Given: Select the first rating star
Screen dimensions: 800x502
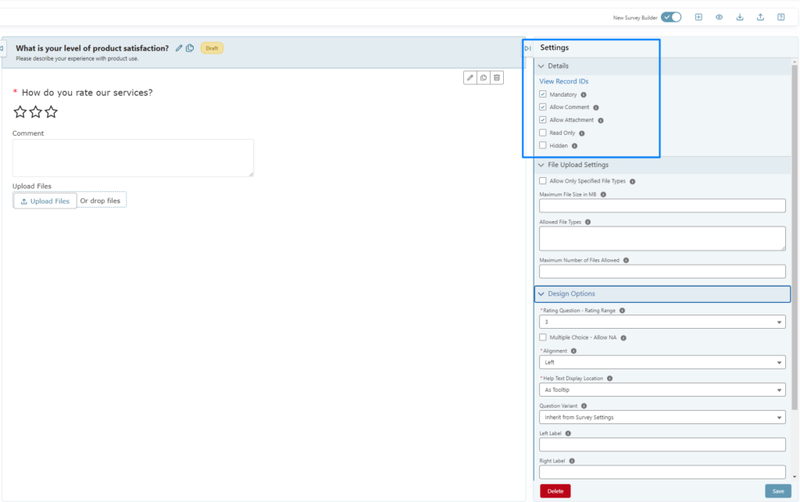Looking at the screenshot, I should point(20,112).
